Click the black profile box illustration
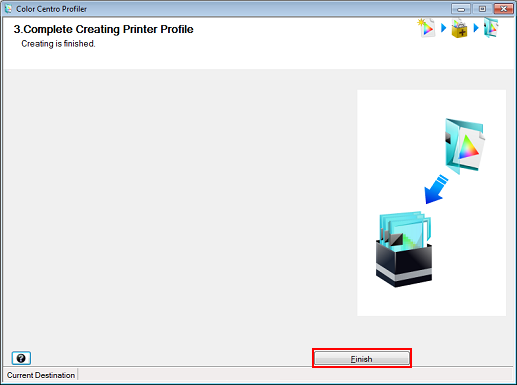This screenshot has width=517, height=385. 404,249
